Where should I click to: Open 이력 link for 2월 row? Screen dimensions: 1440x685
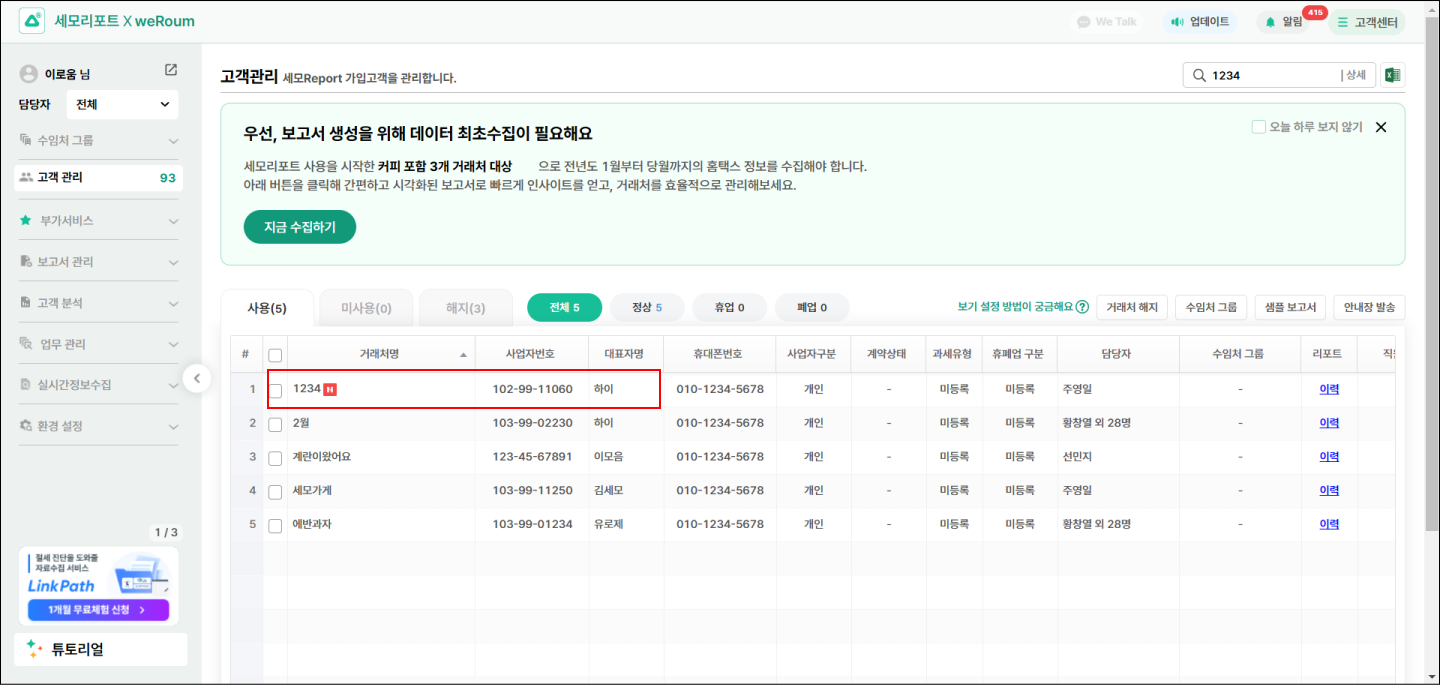(1328, 423)
